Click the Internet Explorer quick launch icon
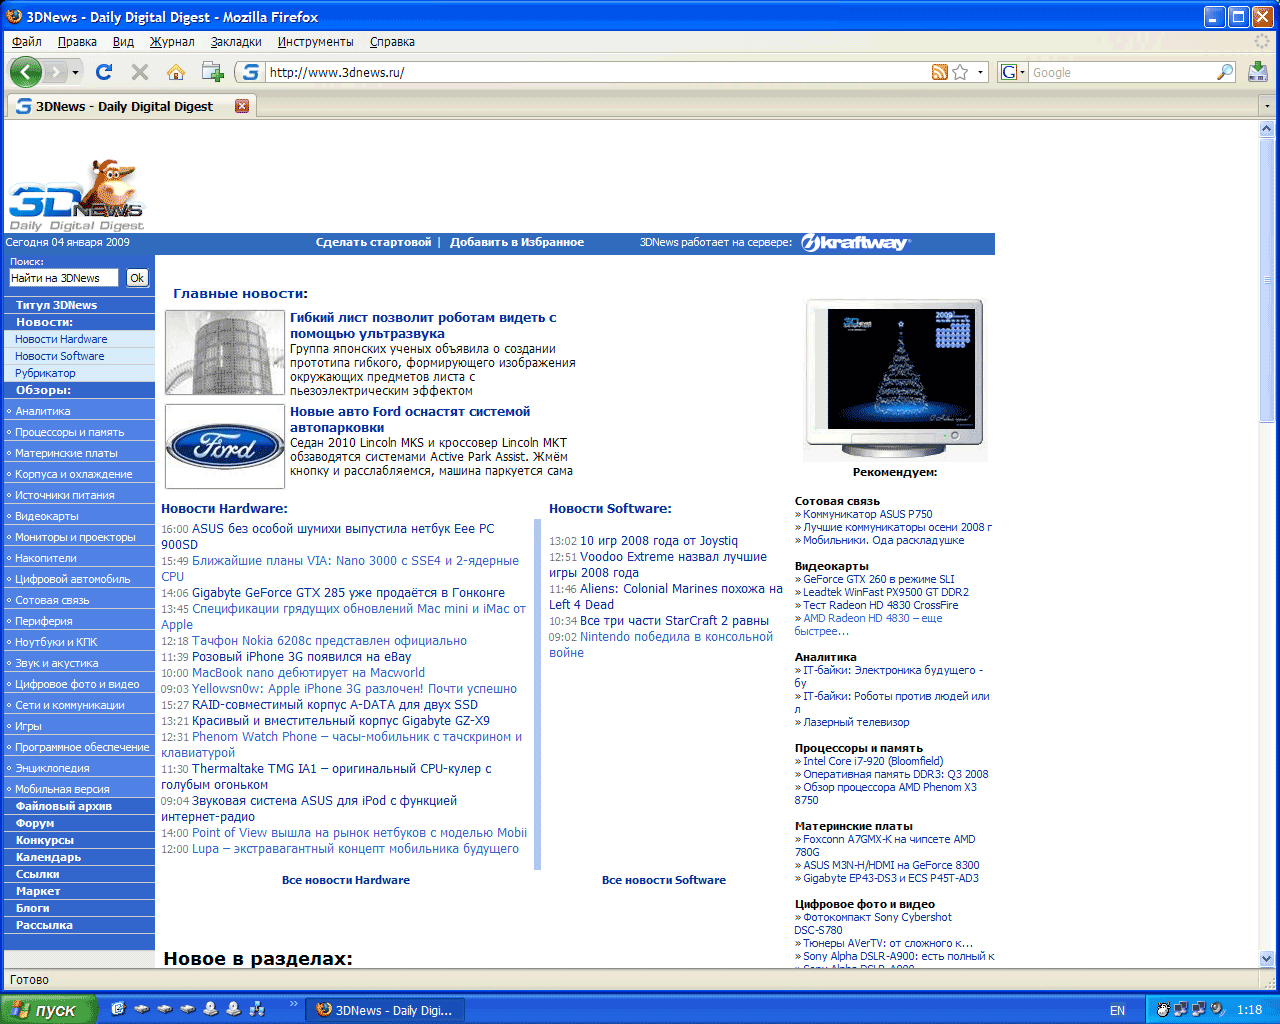The image size is (1280, 1024). click(118, 1010)
